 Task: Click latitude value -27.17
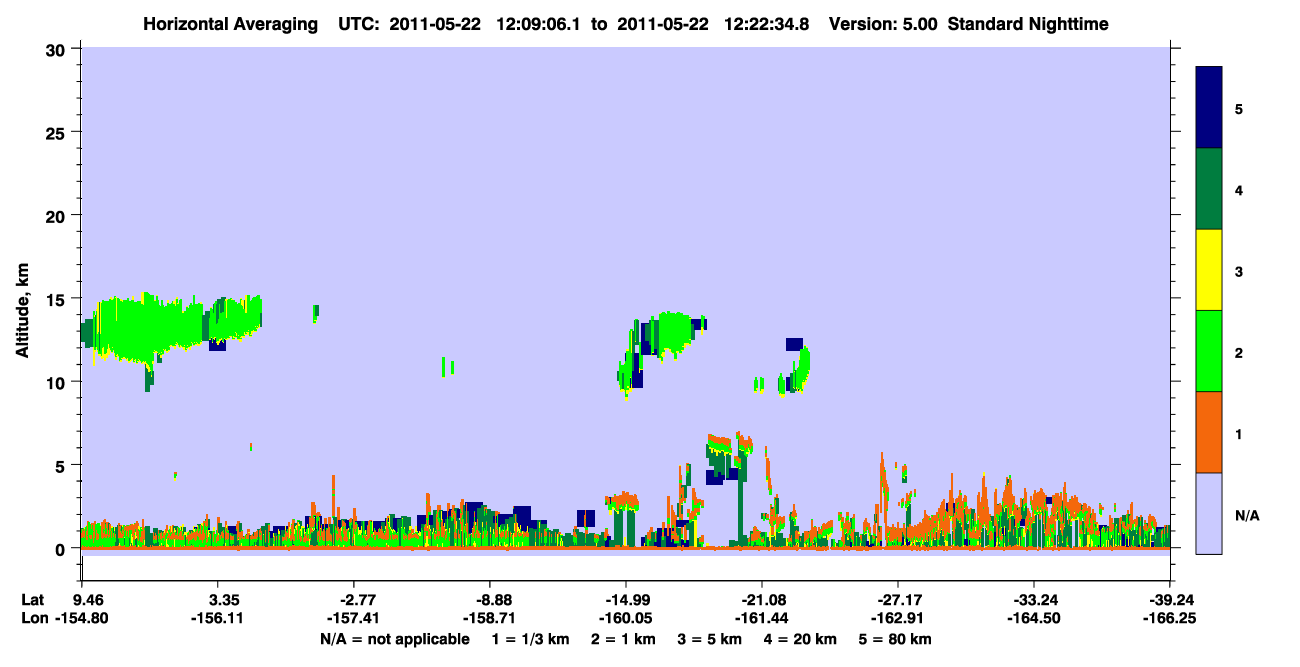pos(898,600)
